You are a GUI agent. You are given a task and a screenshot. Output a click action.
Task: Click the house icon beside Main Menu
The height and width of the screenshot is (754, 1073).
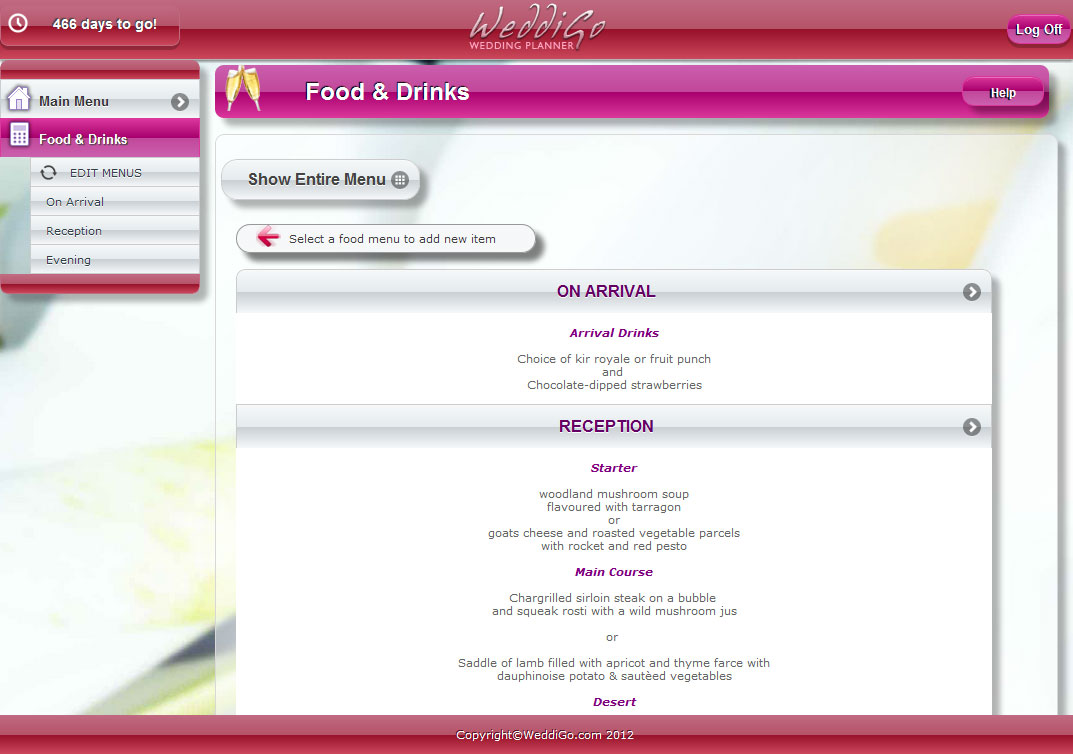tap(18, 100)
